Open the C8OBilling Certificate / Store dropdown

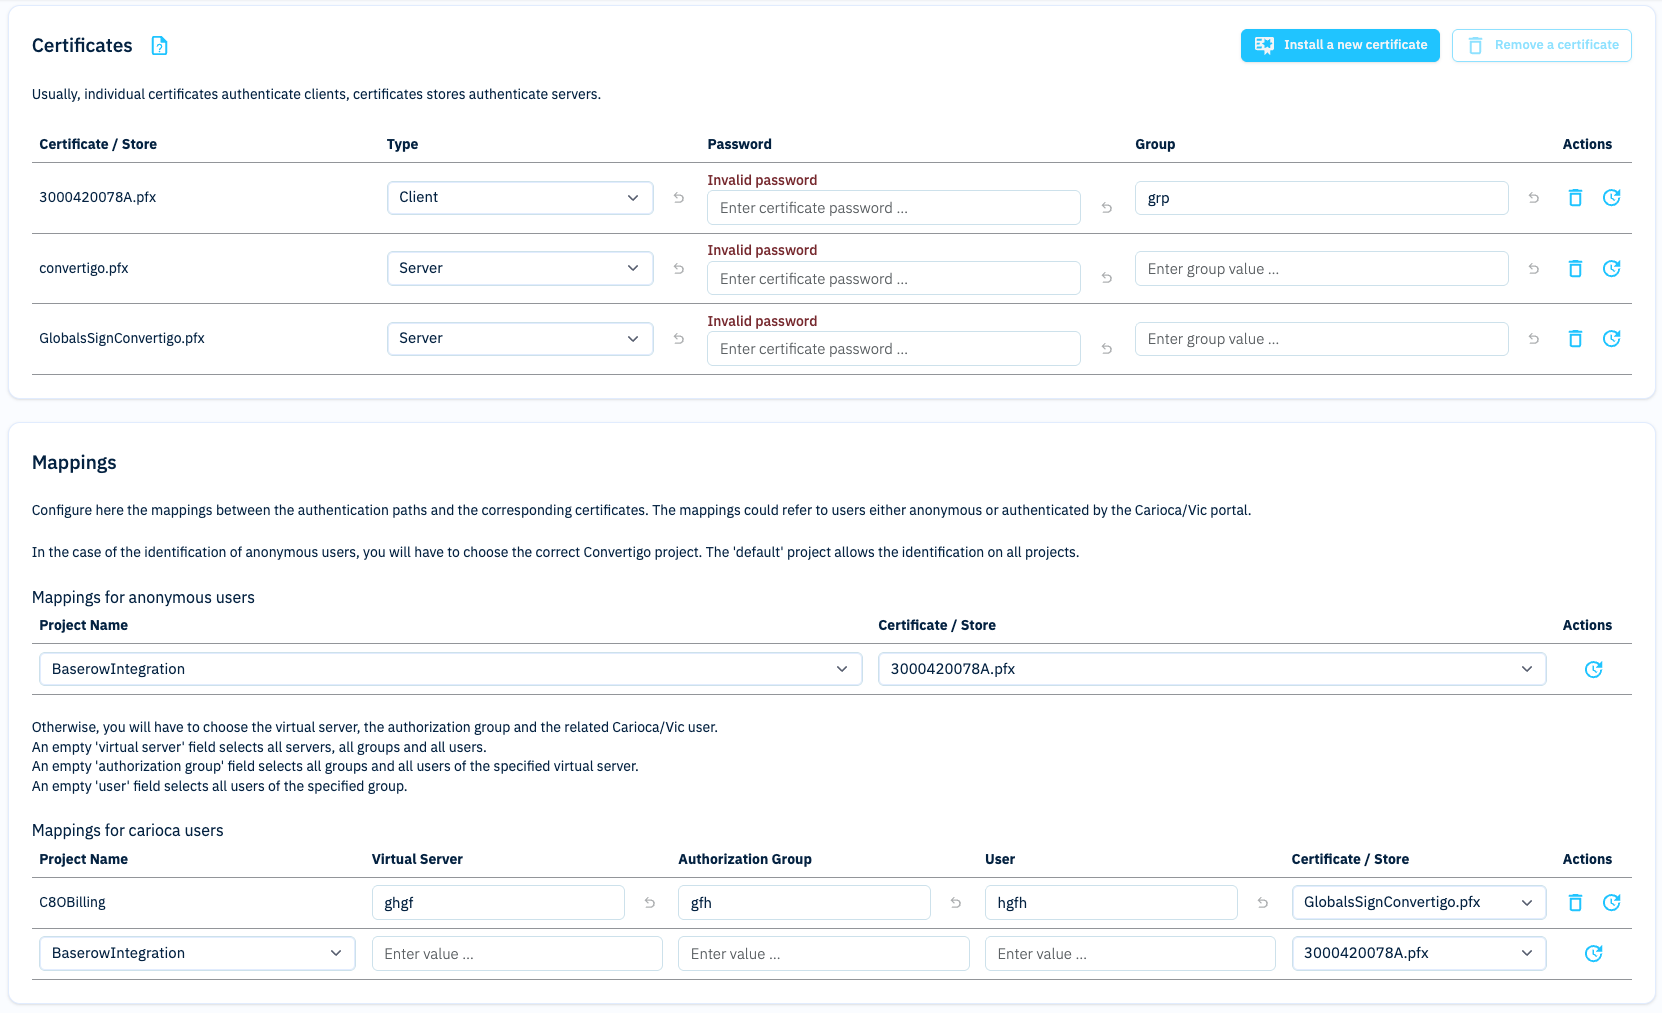pos(1417,902)
